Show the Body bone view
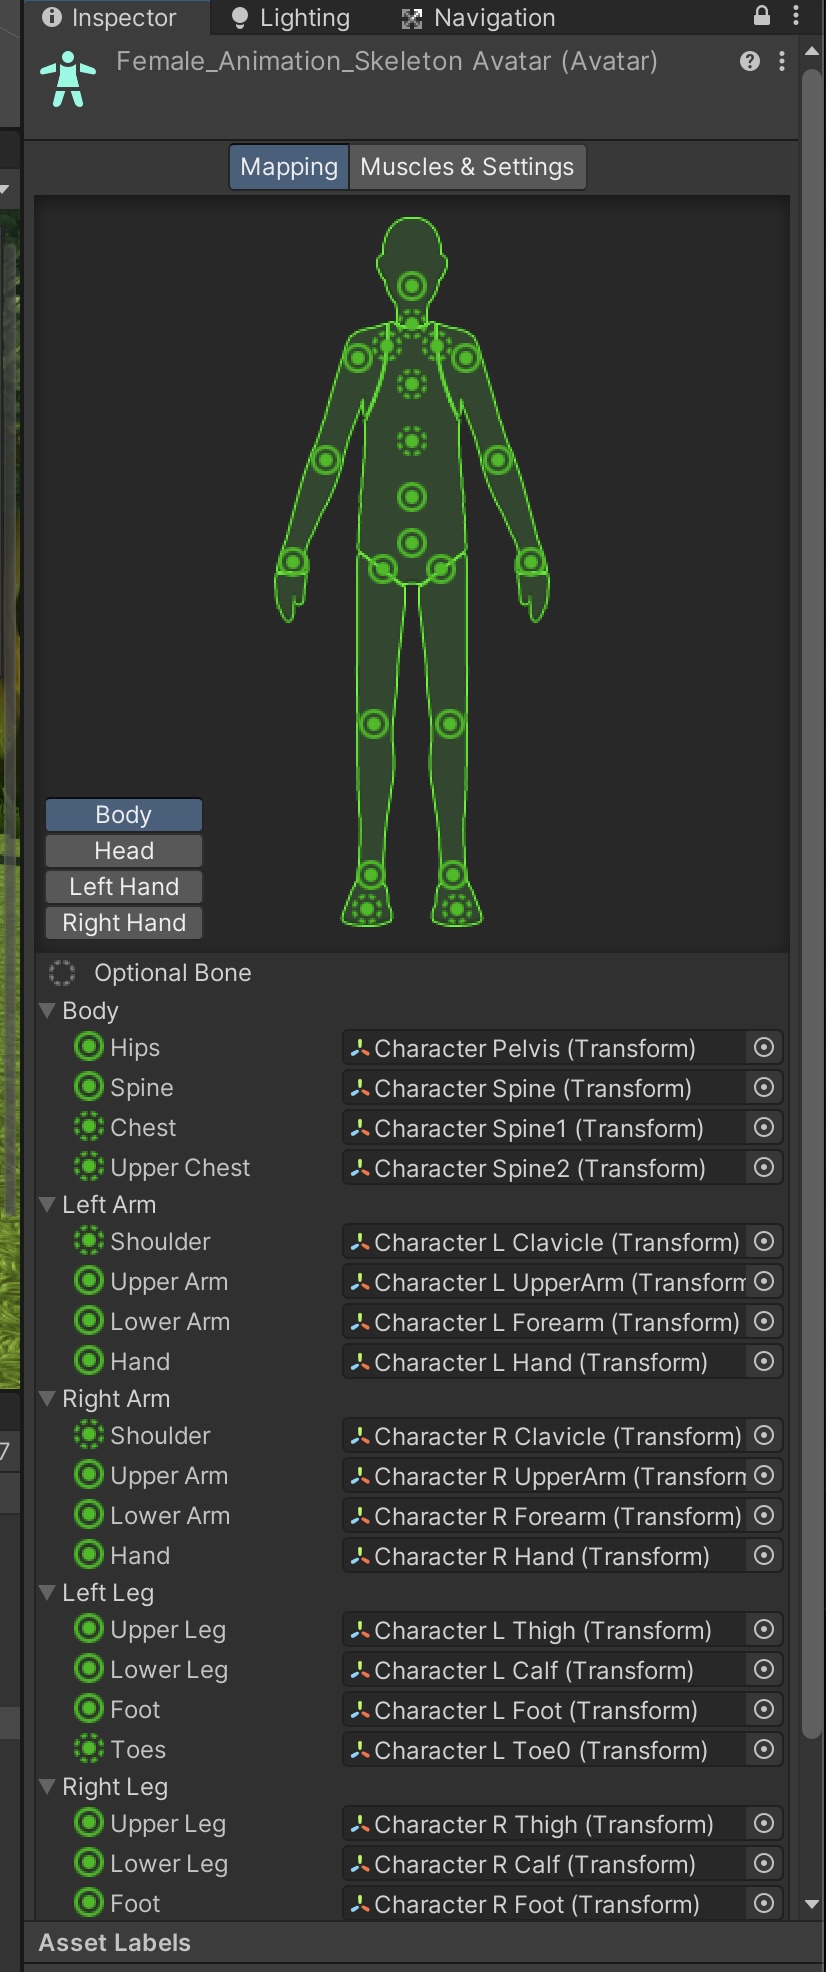 124,815
